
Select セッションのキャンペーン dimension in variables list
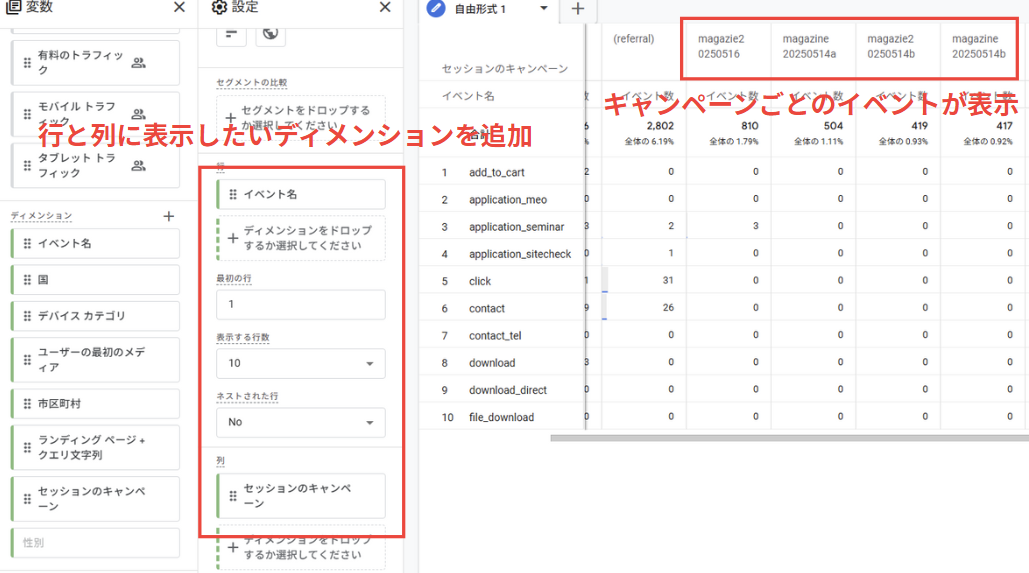(96, 499)
